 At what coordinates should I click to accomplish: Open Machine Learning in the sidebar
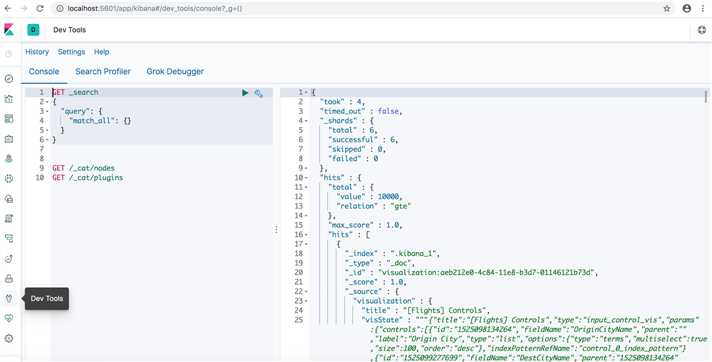point(9,179)
